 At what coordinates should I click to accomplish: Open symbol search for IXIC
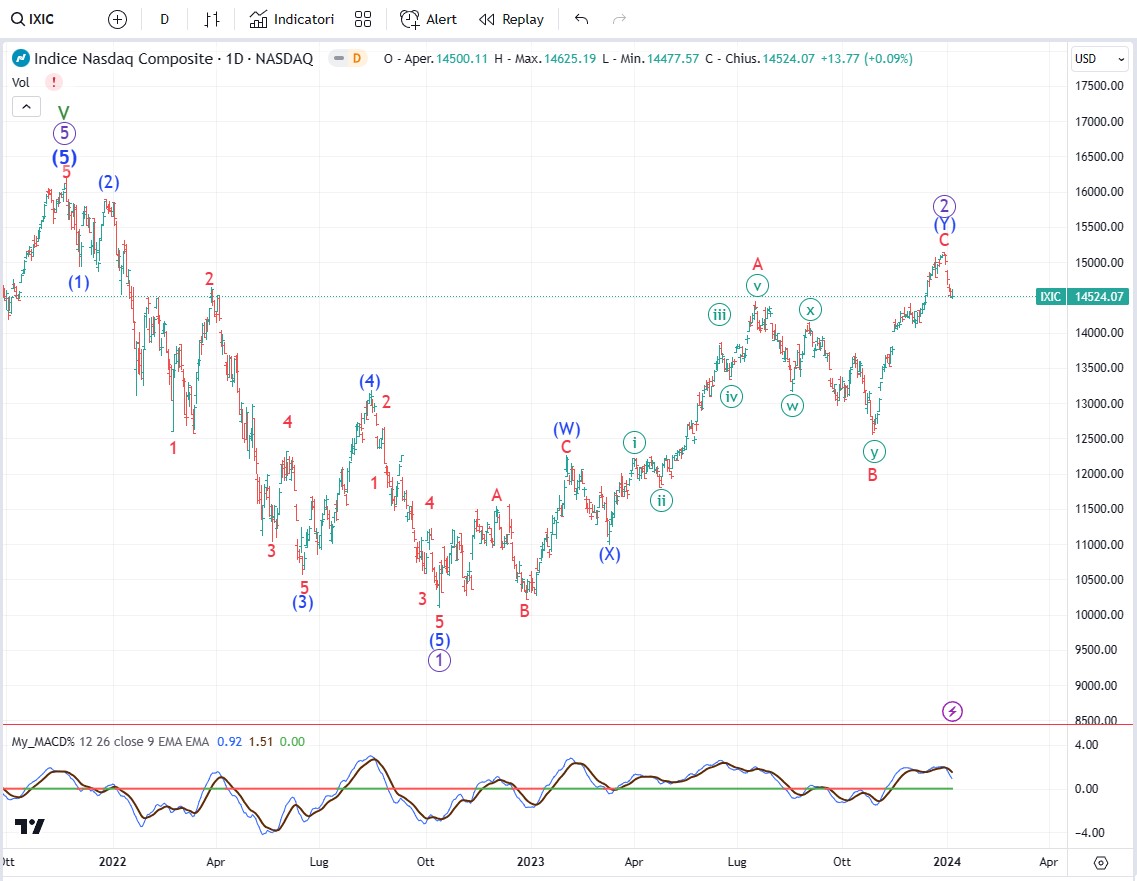(33, 19)
